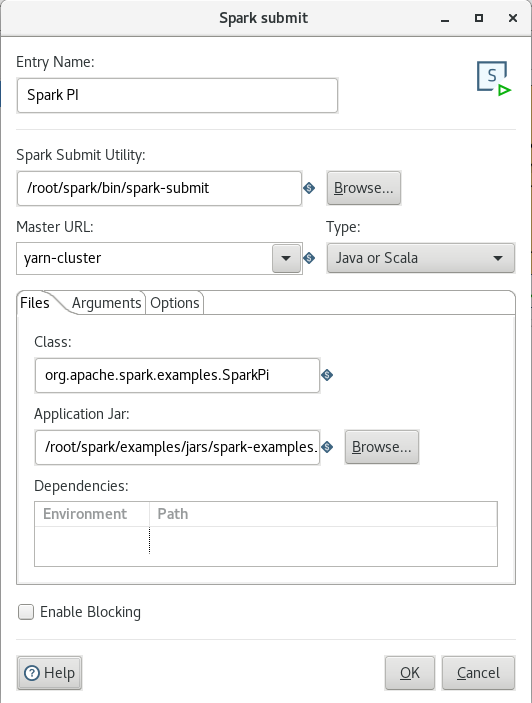
Task: Click variable icon beside Application Jar field
Action: 327,447
